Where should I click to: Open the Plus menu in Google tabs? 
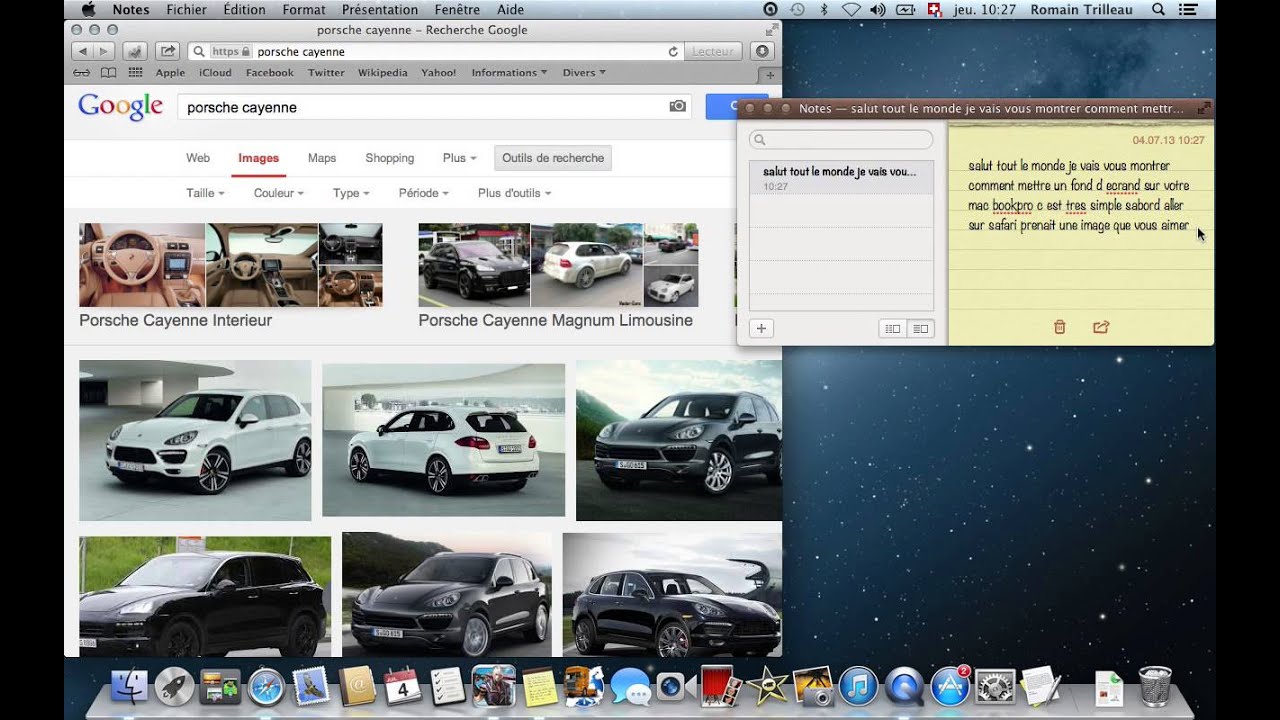click(x=459, y=158)
